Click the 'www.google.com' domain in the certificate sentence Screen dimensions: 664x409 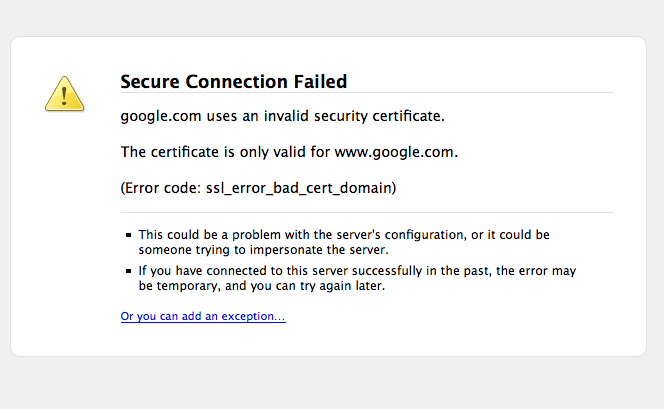tap(394, 152)
